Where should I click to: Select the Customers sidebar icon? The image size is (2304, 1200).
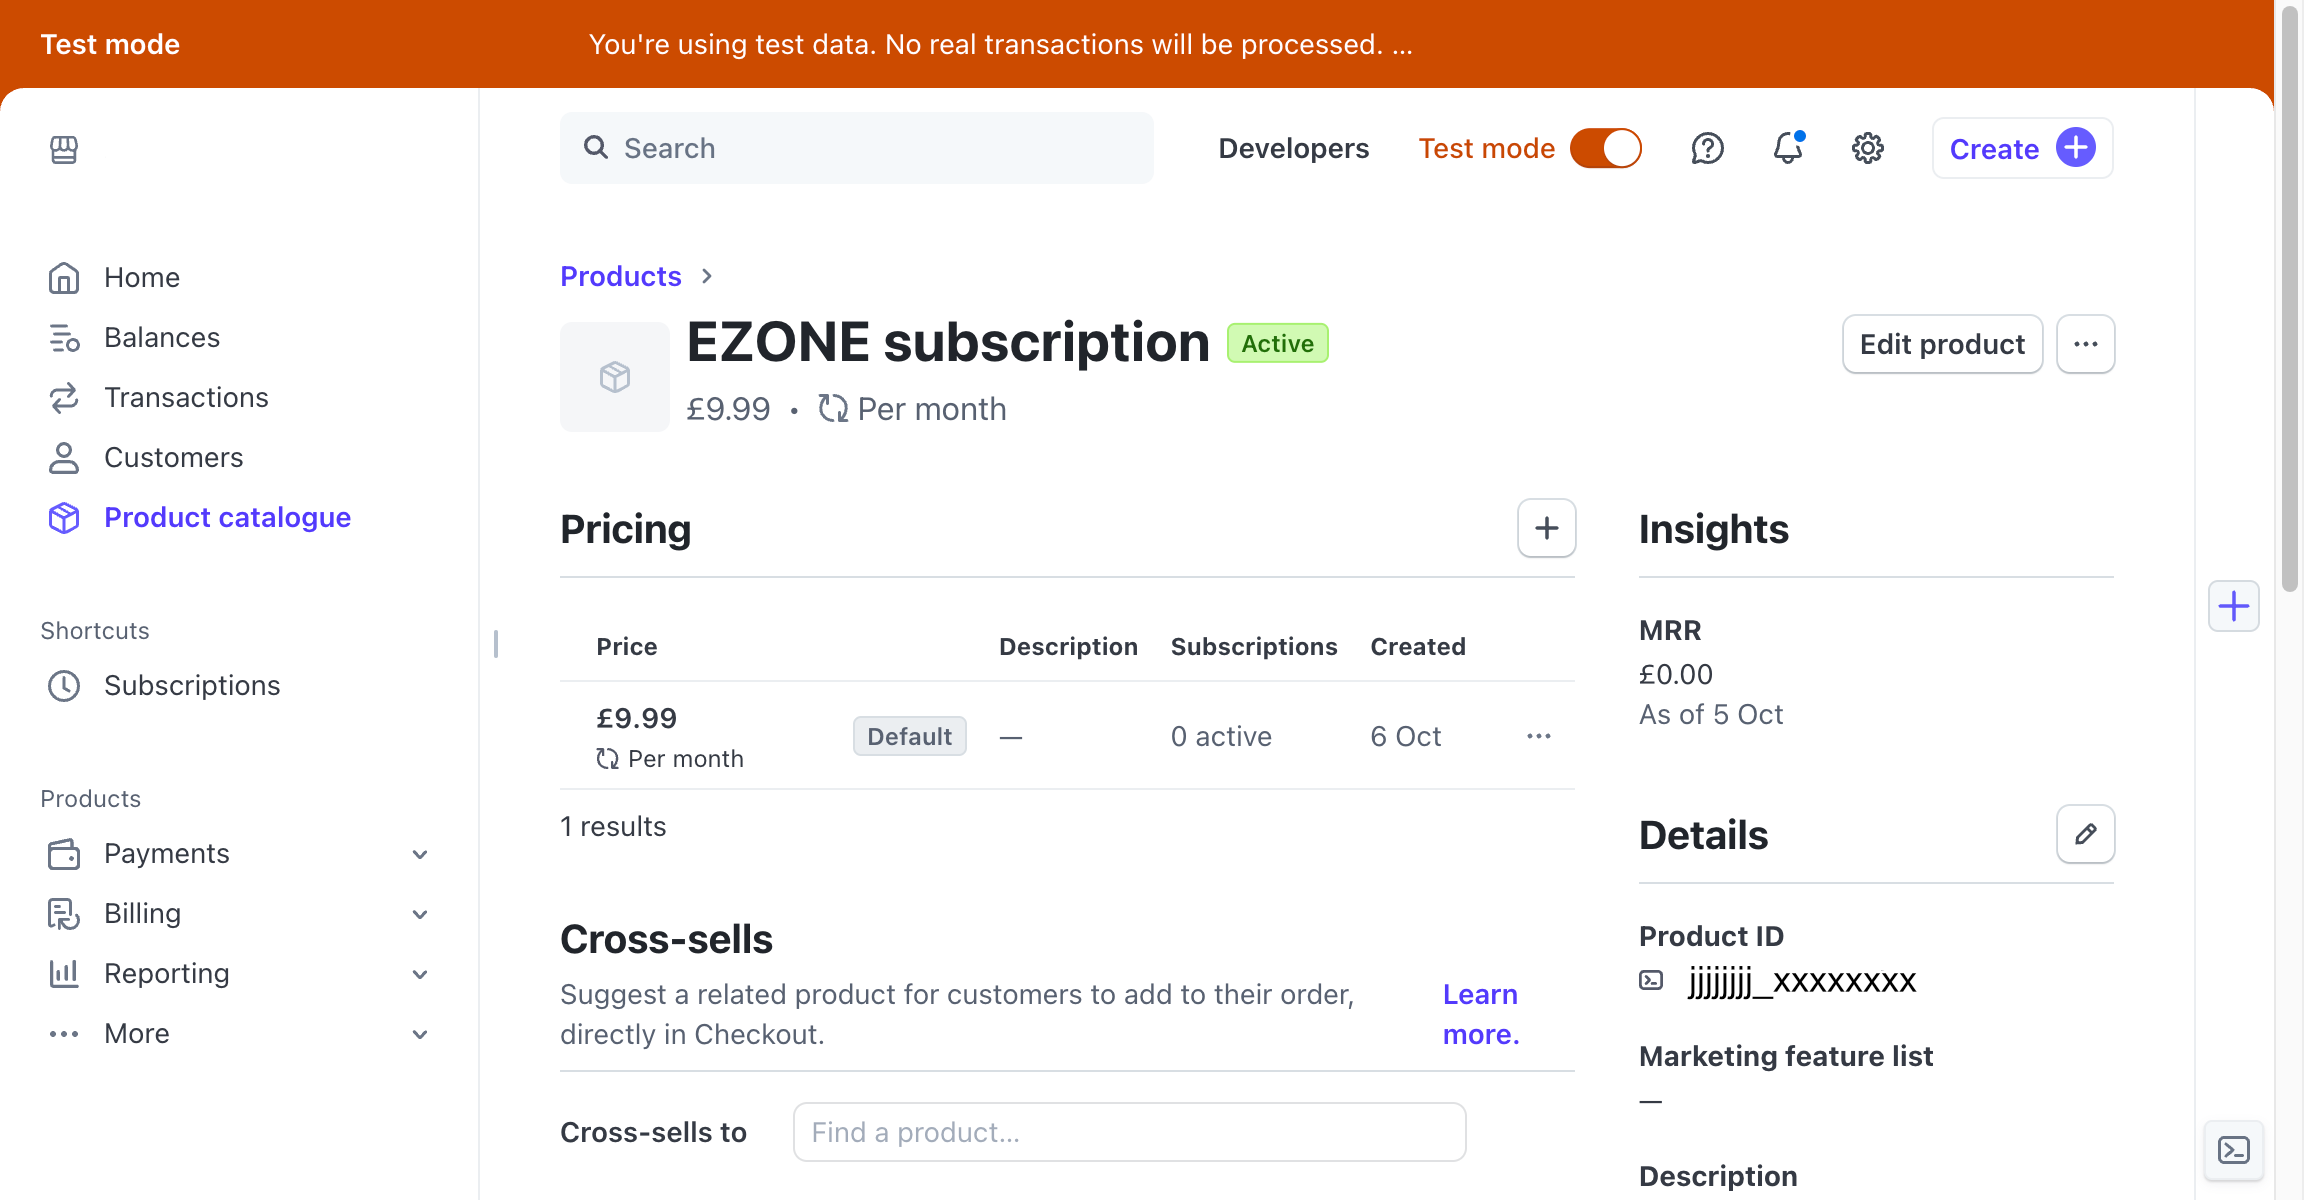pos(64,457)
